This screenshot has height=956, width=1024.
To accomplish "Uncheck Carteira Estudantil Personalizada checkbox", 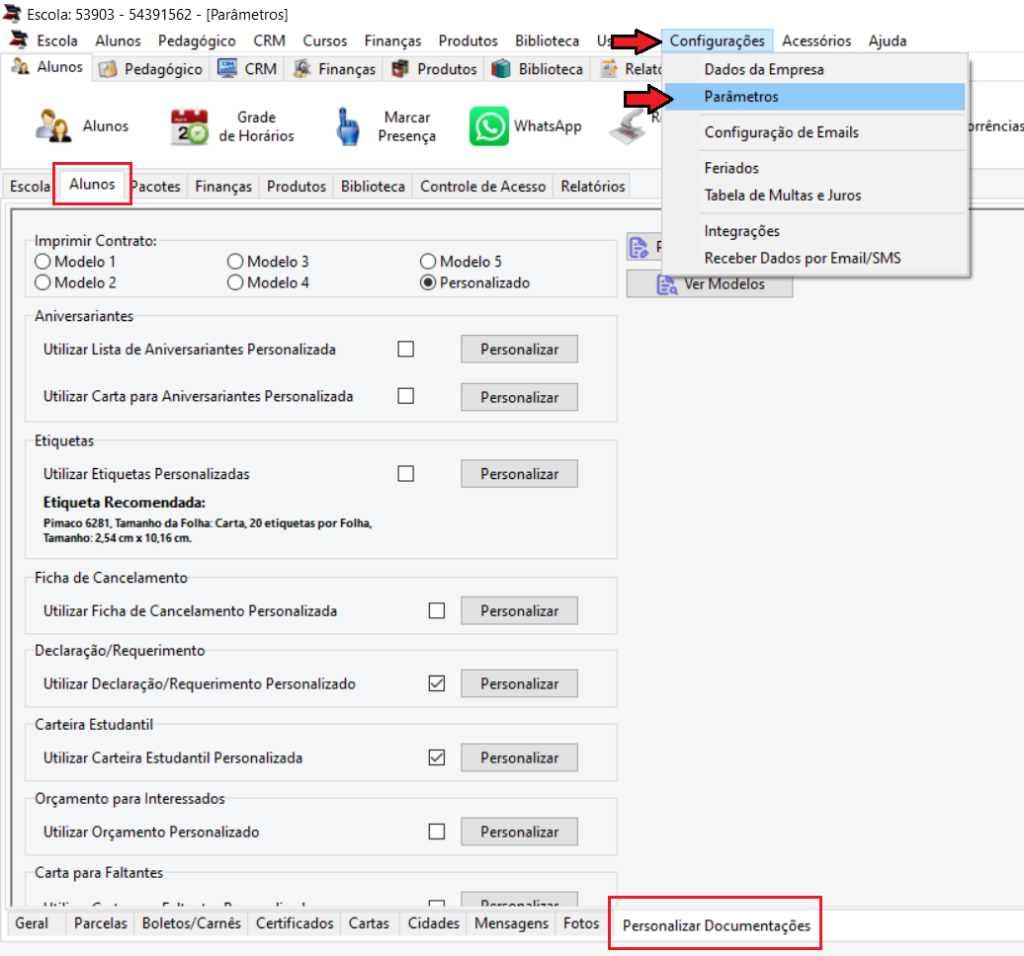I will [437, 757].
